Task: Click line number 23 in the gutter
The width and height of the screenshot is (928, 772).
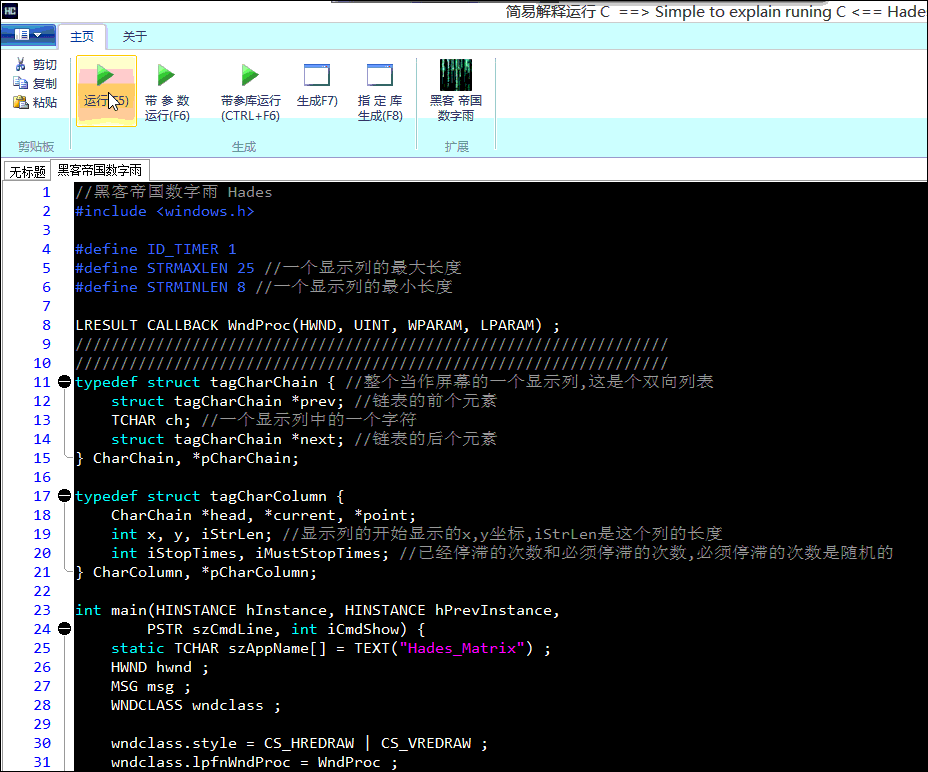Action: pos(42,610)
